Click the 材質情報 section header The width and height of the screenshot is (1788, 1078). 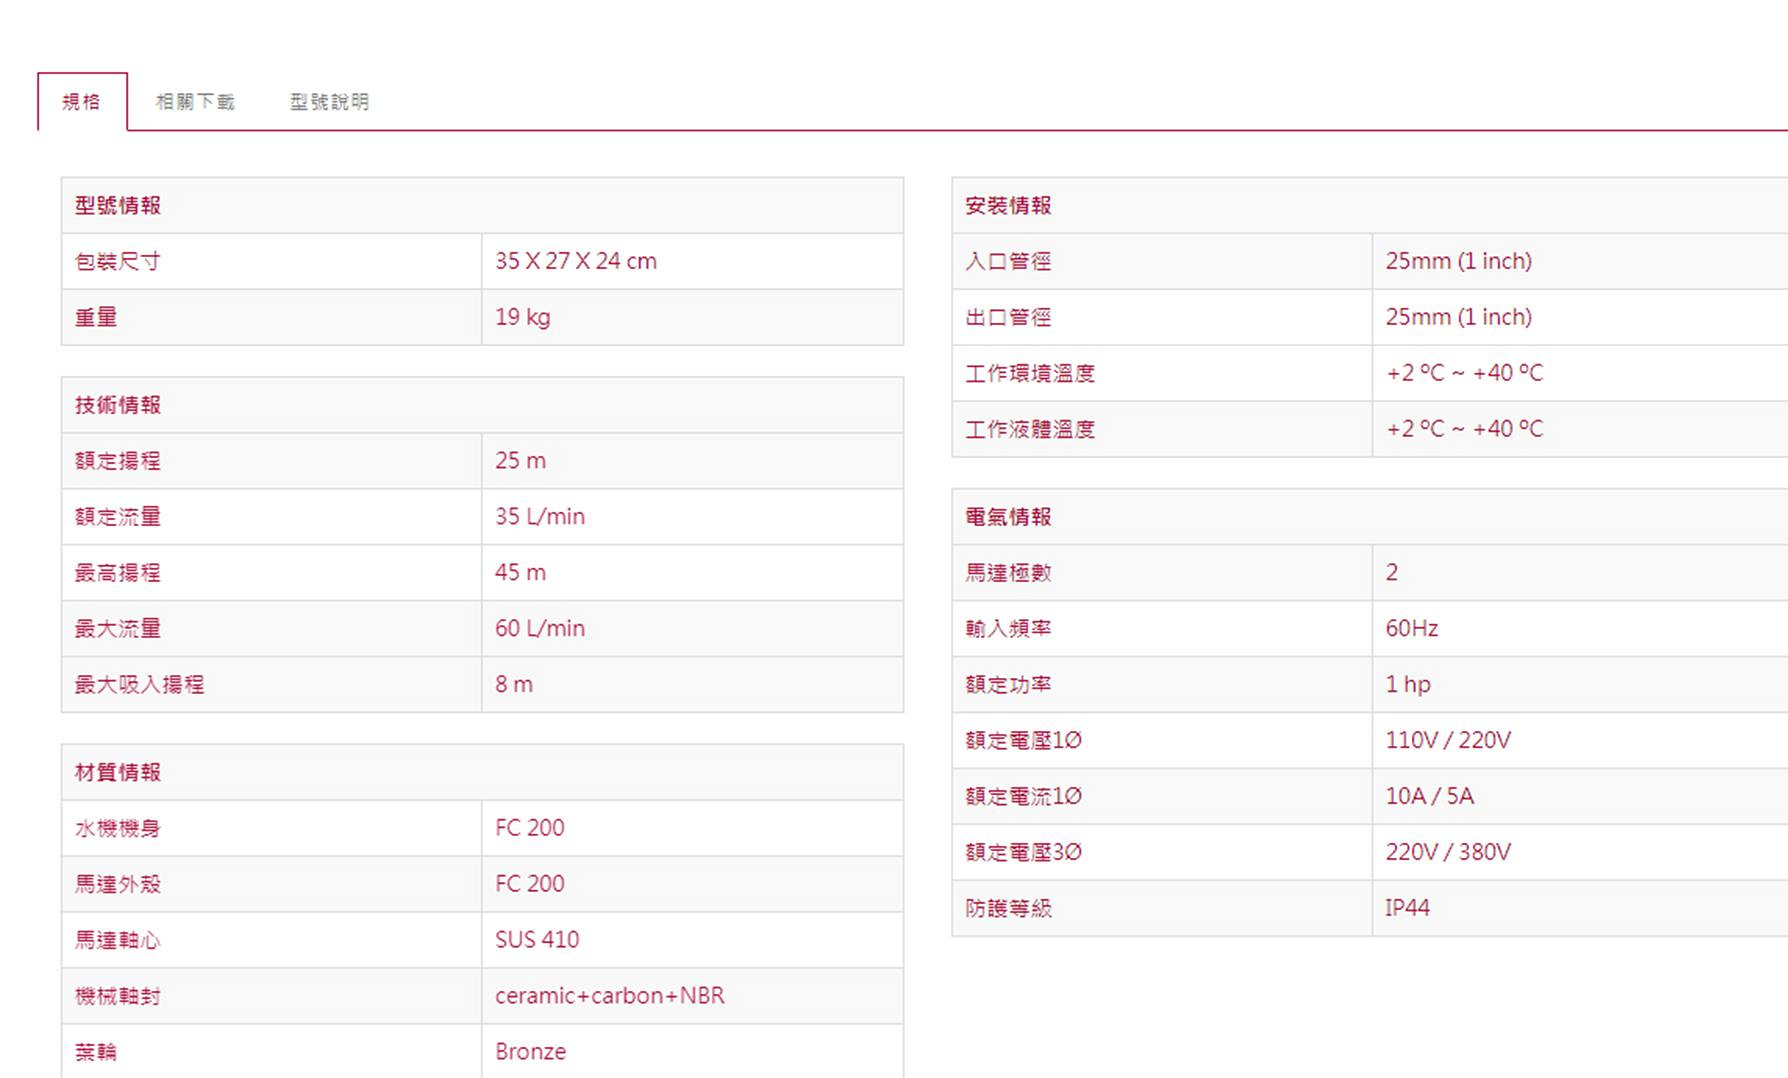point(118,772)
